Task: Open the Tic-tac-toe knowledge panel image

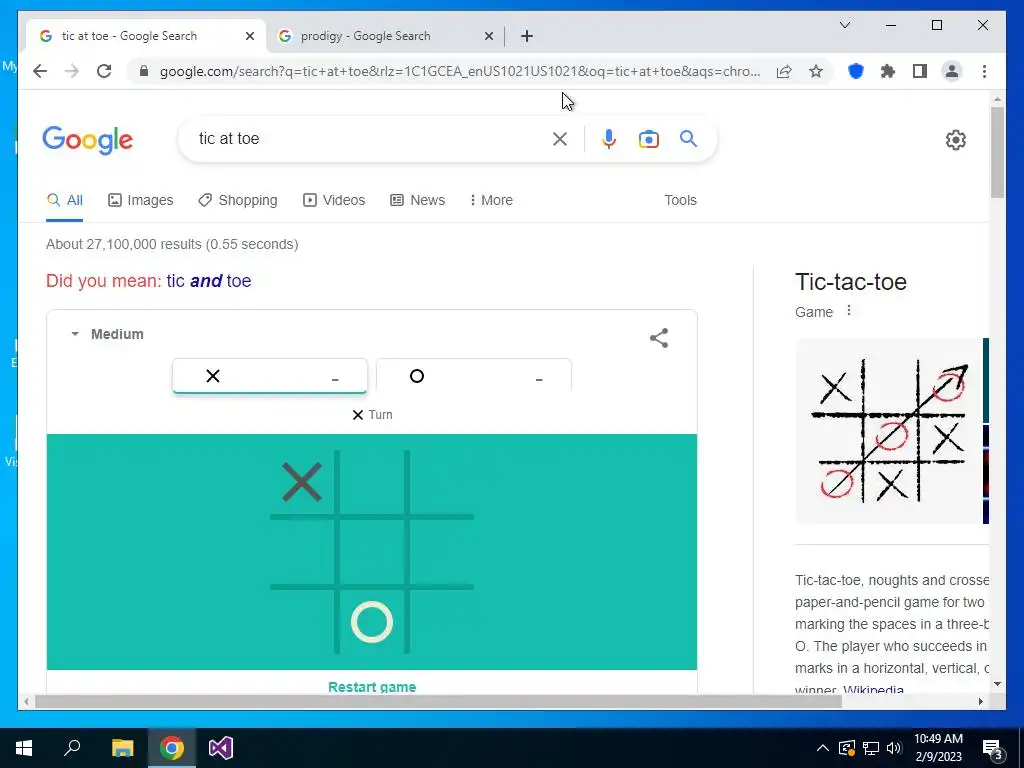Action: click(x=889, y=431)
